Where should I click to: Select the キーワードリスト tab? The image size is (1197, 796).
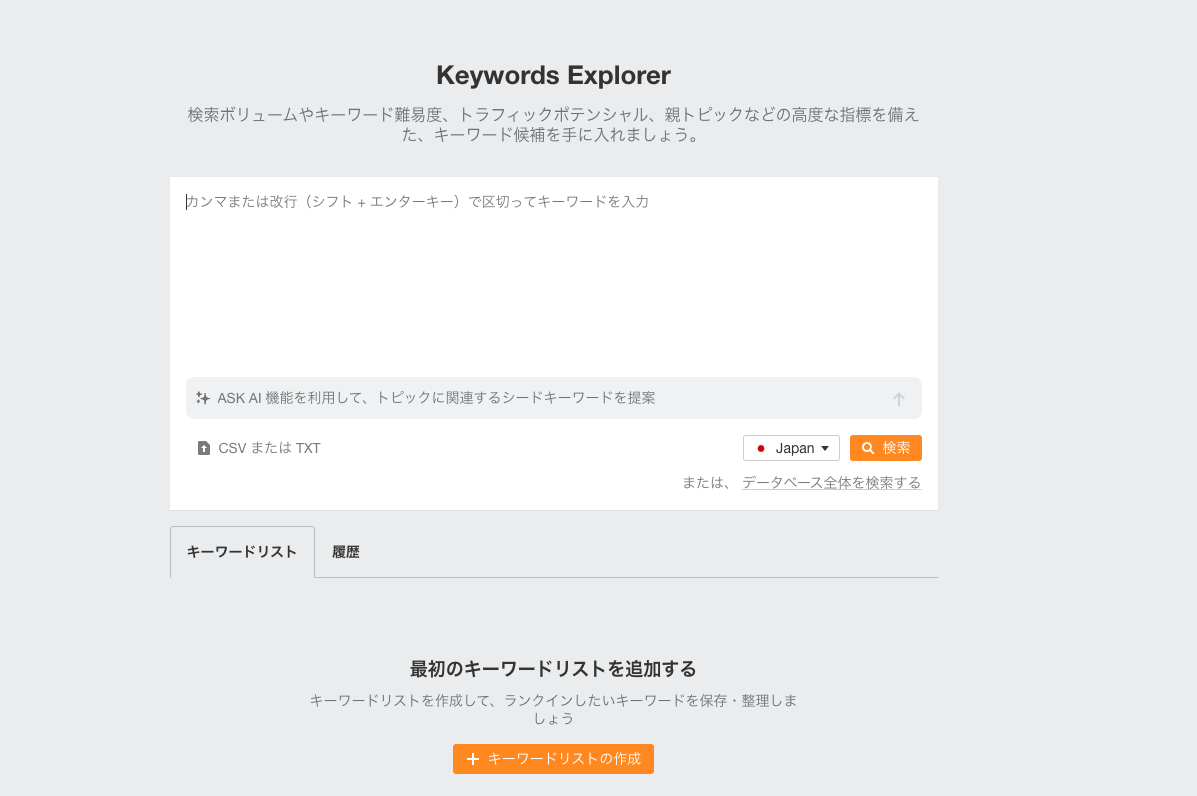coord(242,551)
